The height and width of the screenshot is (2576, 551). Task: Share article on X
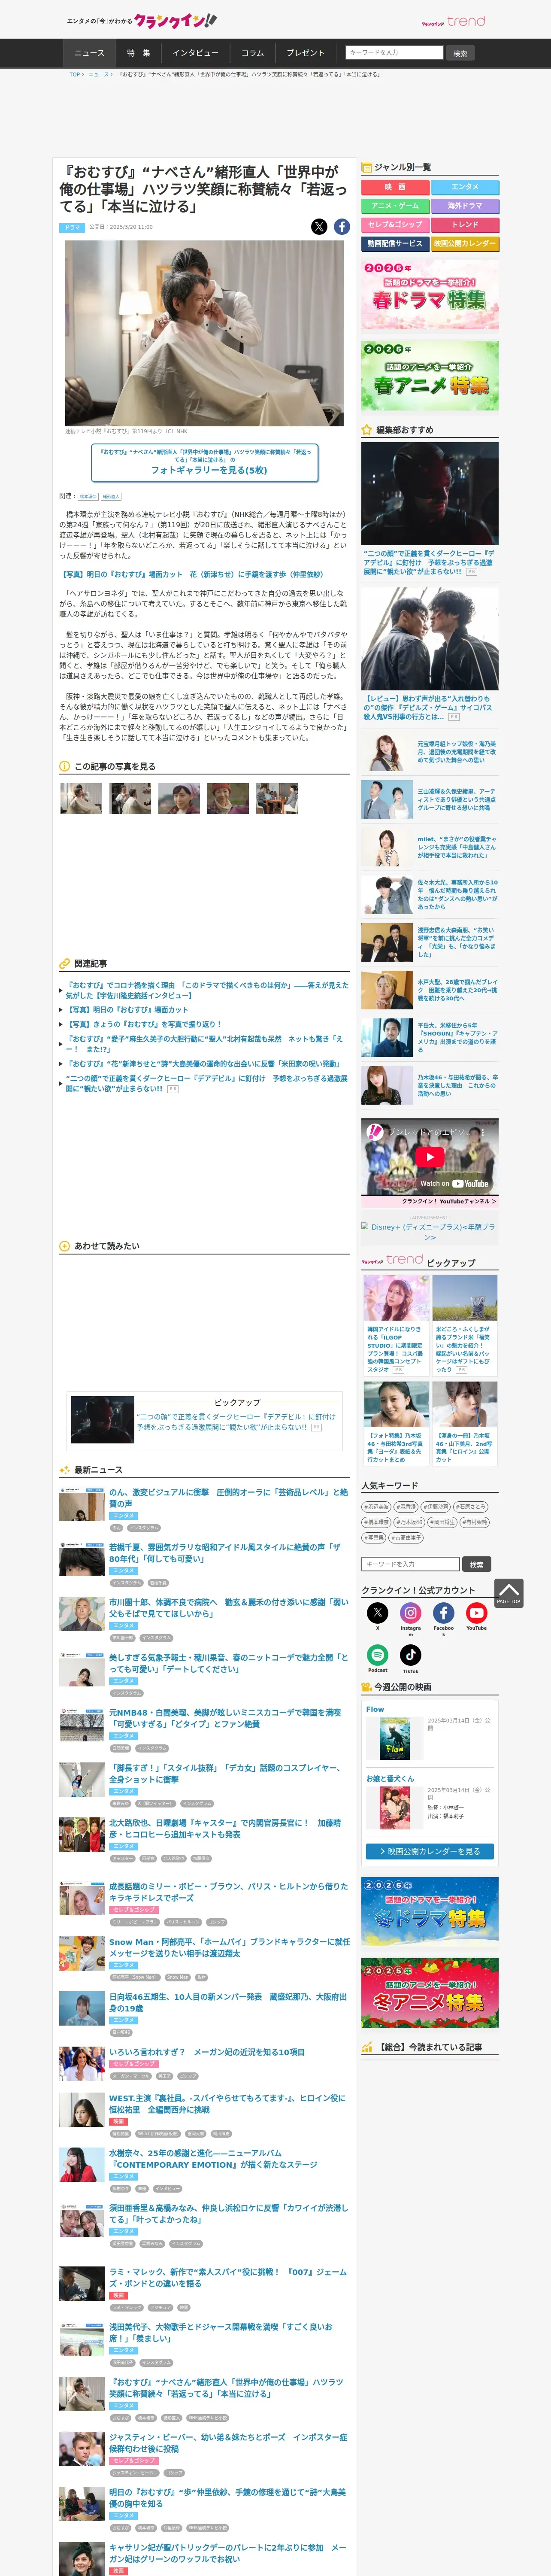tap(319, 227)
